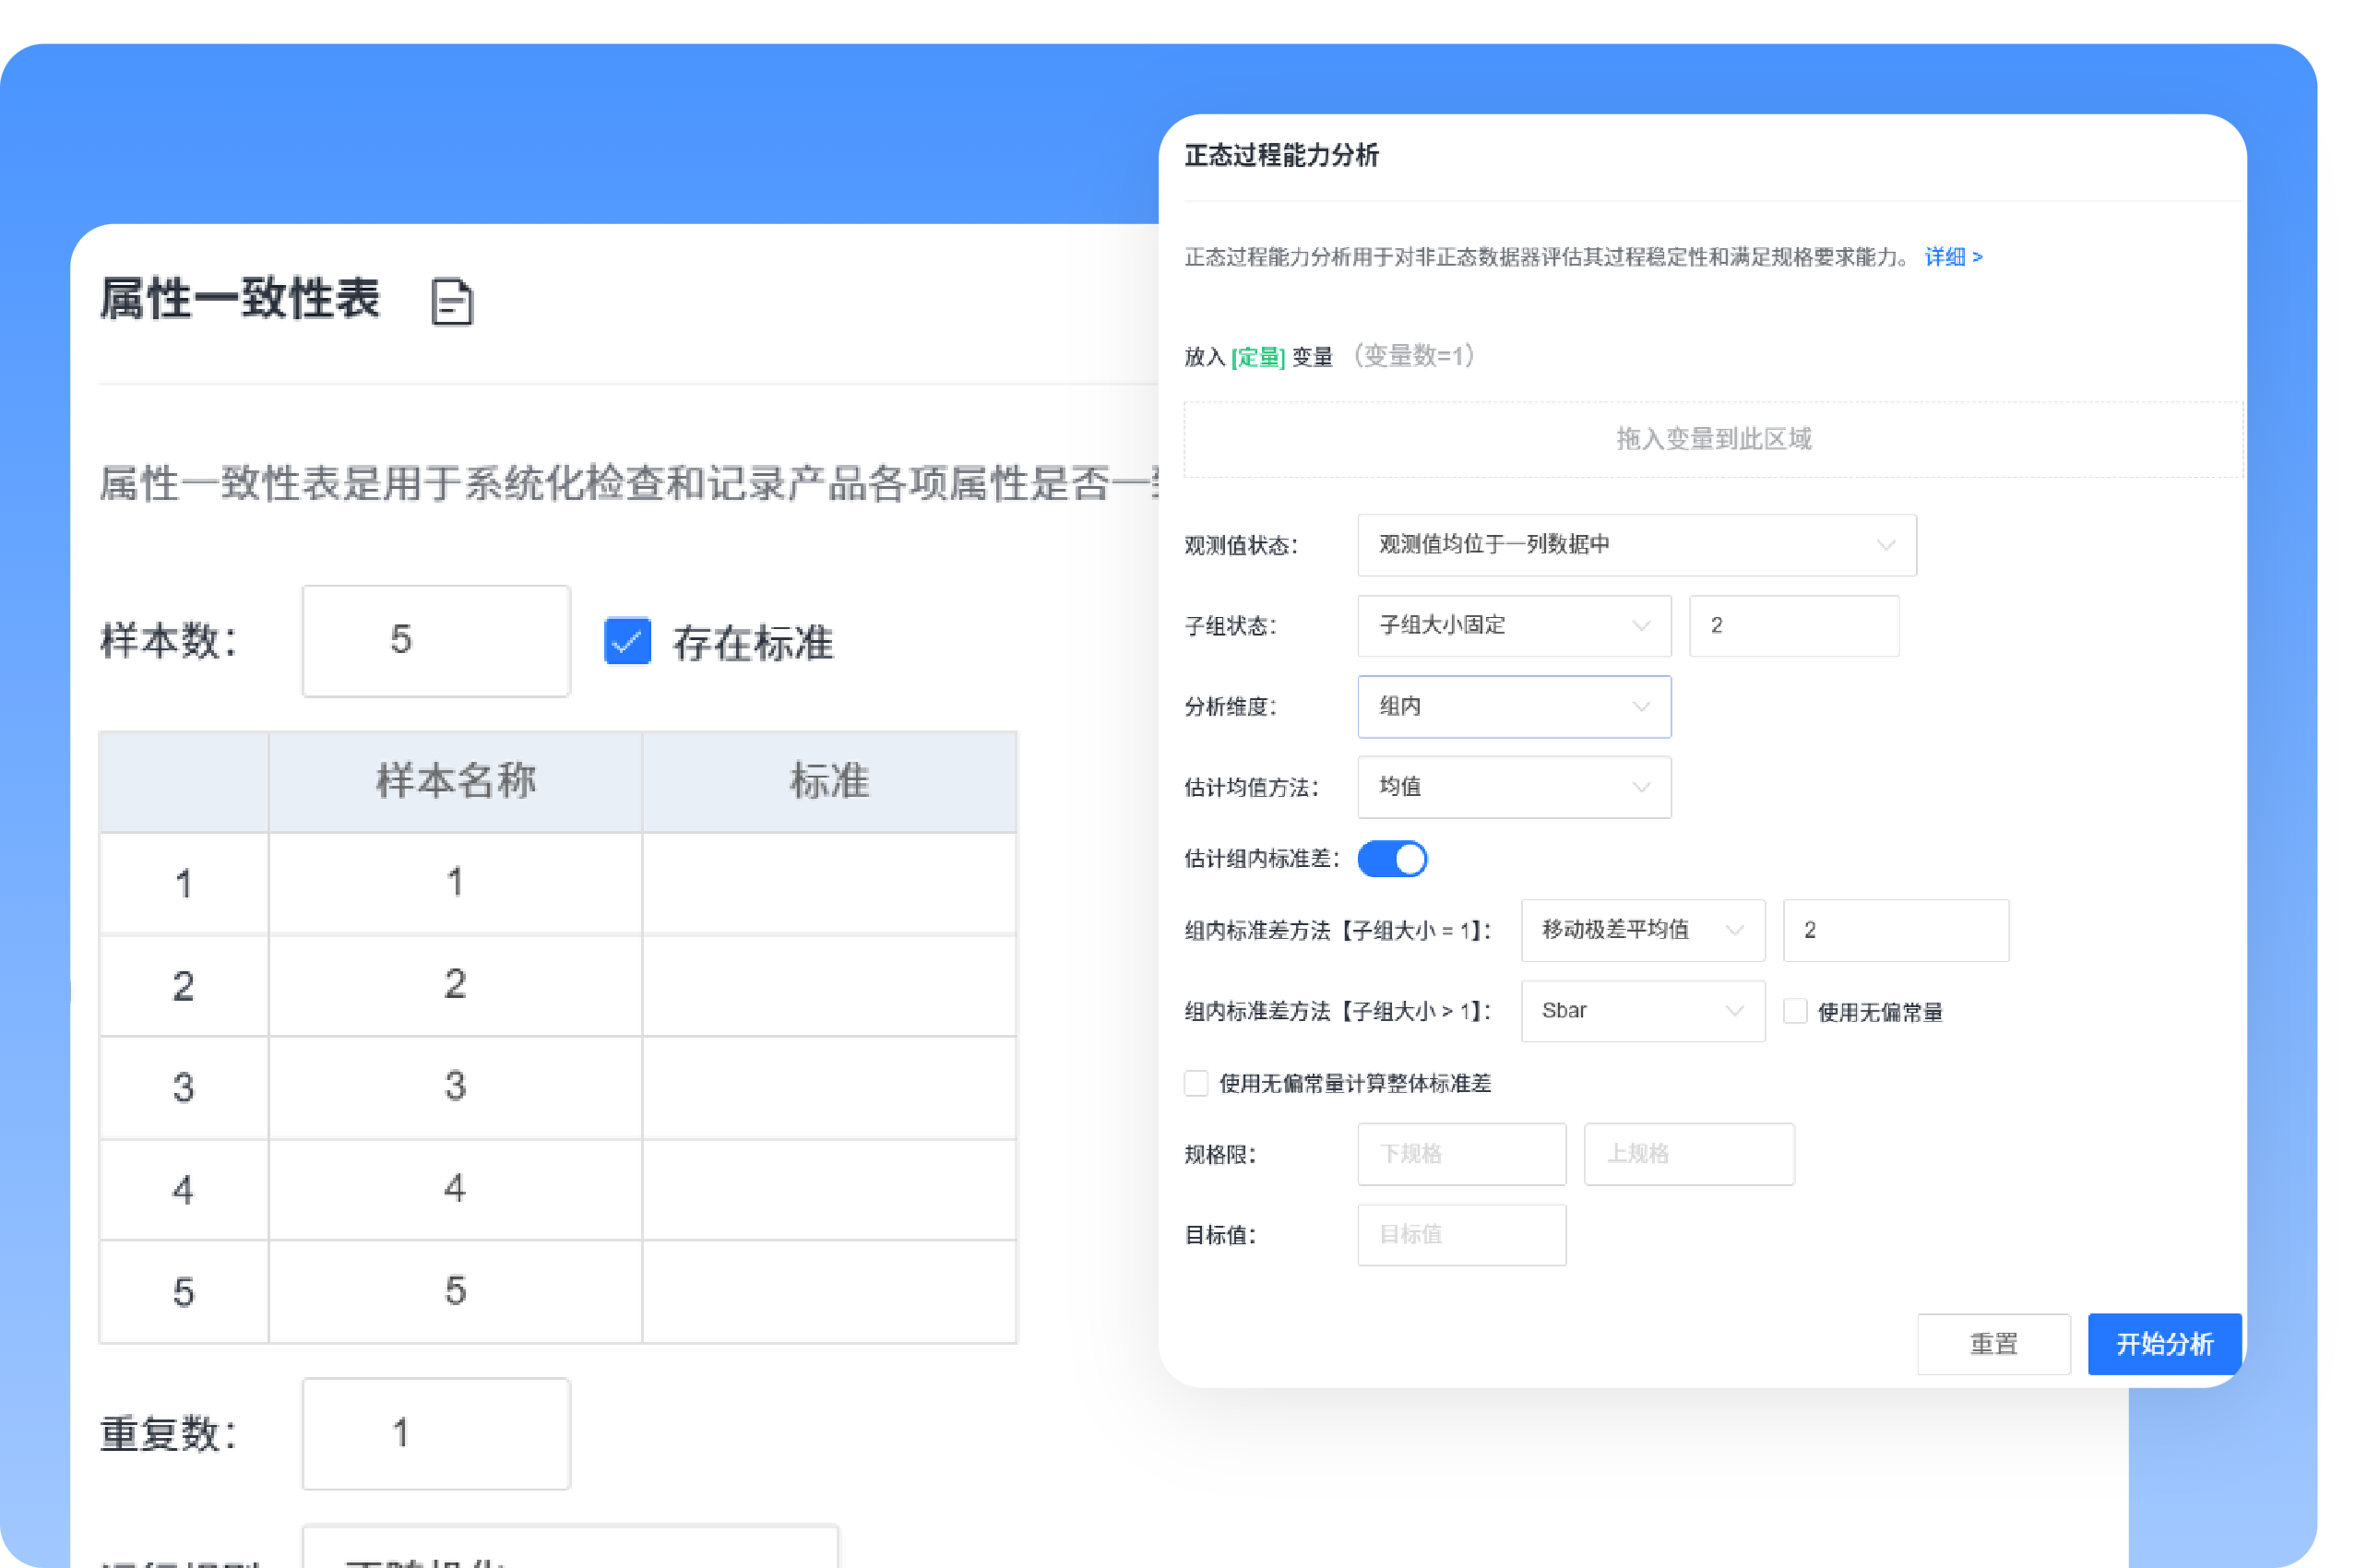Click the 开始分析 button
This screenshot has width=2379, height=1568.
[2163, 1344]
